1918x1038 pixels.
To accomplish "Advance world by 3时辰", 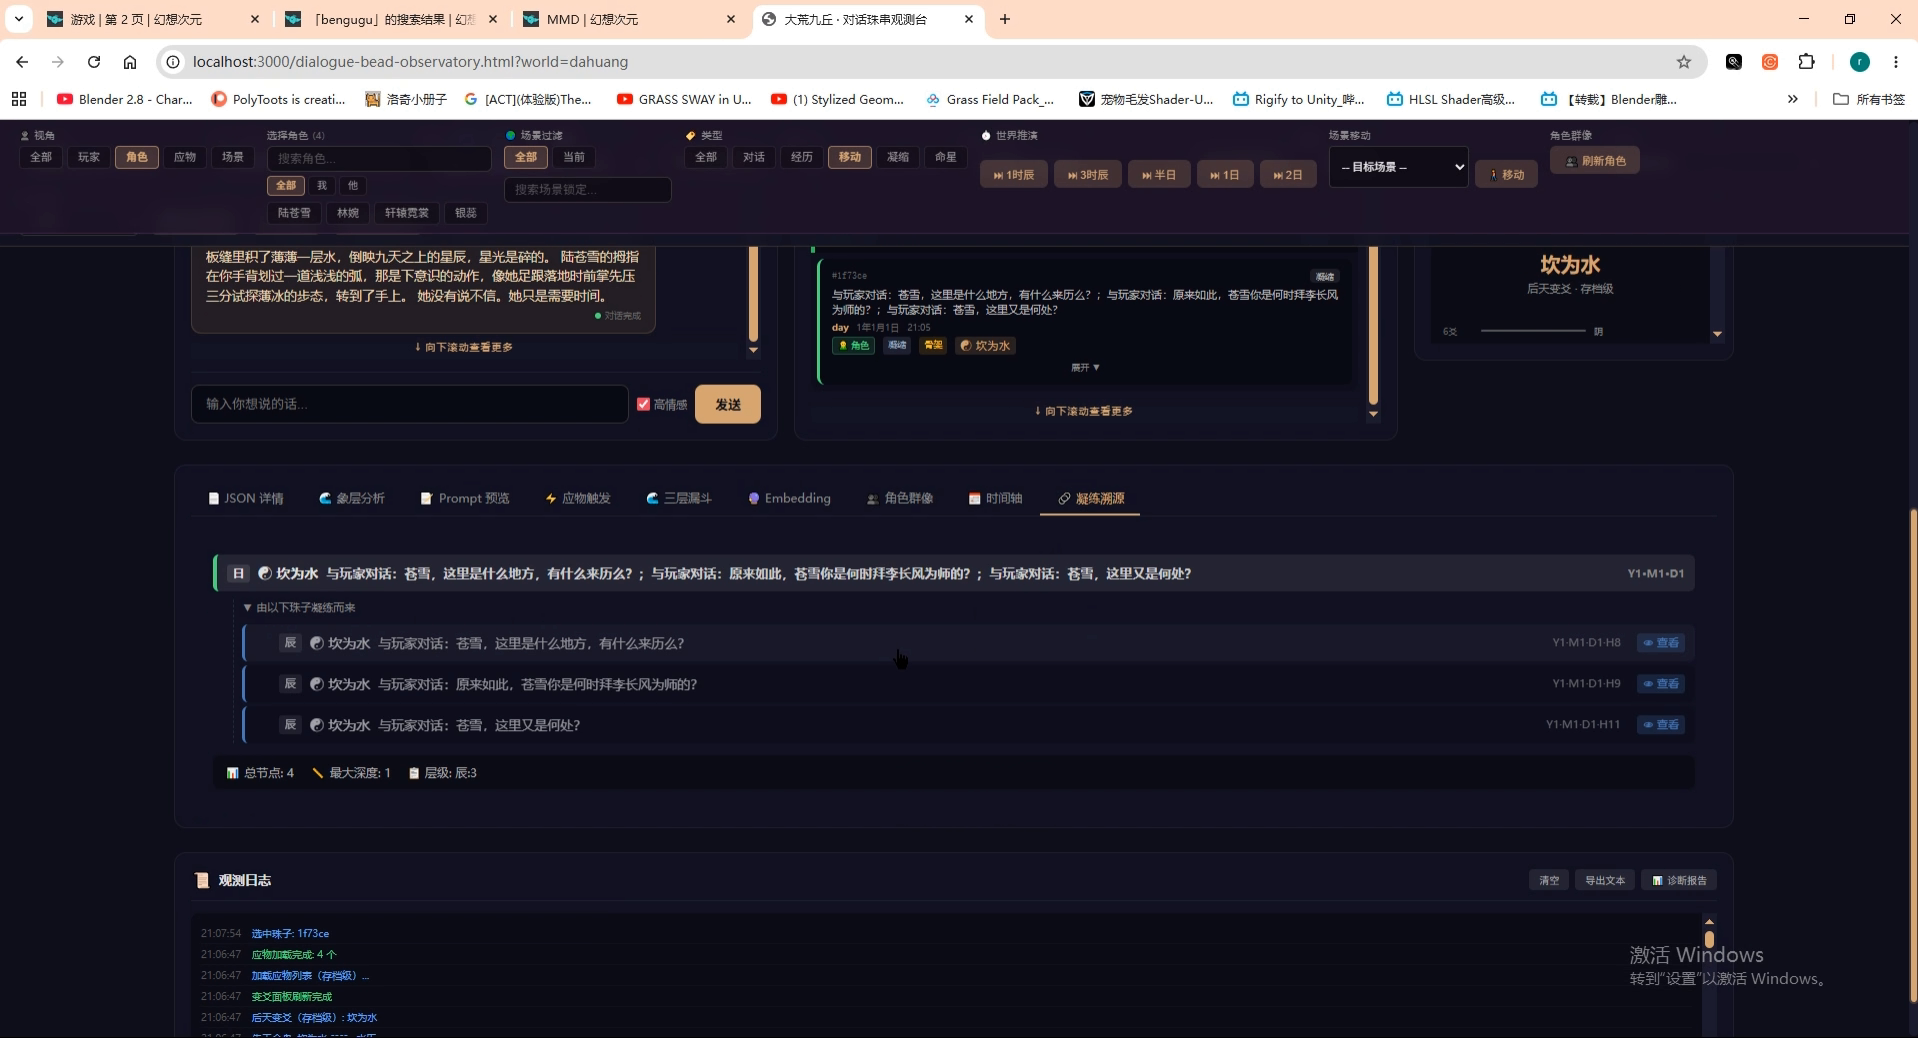I will [x=1088, y=174].
